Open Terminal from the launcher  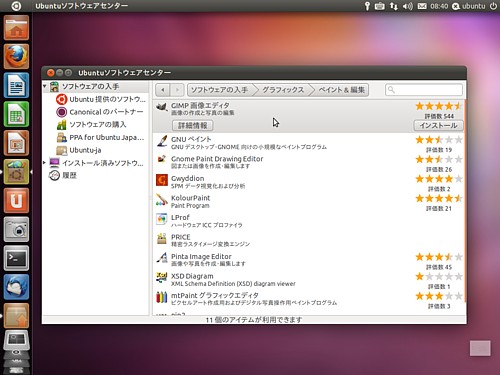[16, 258]
